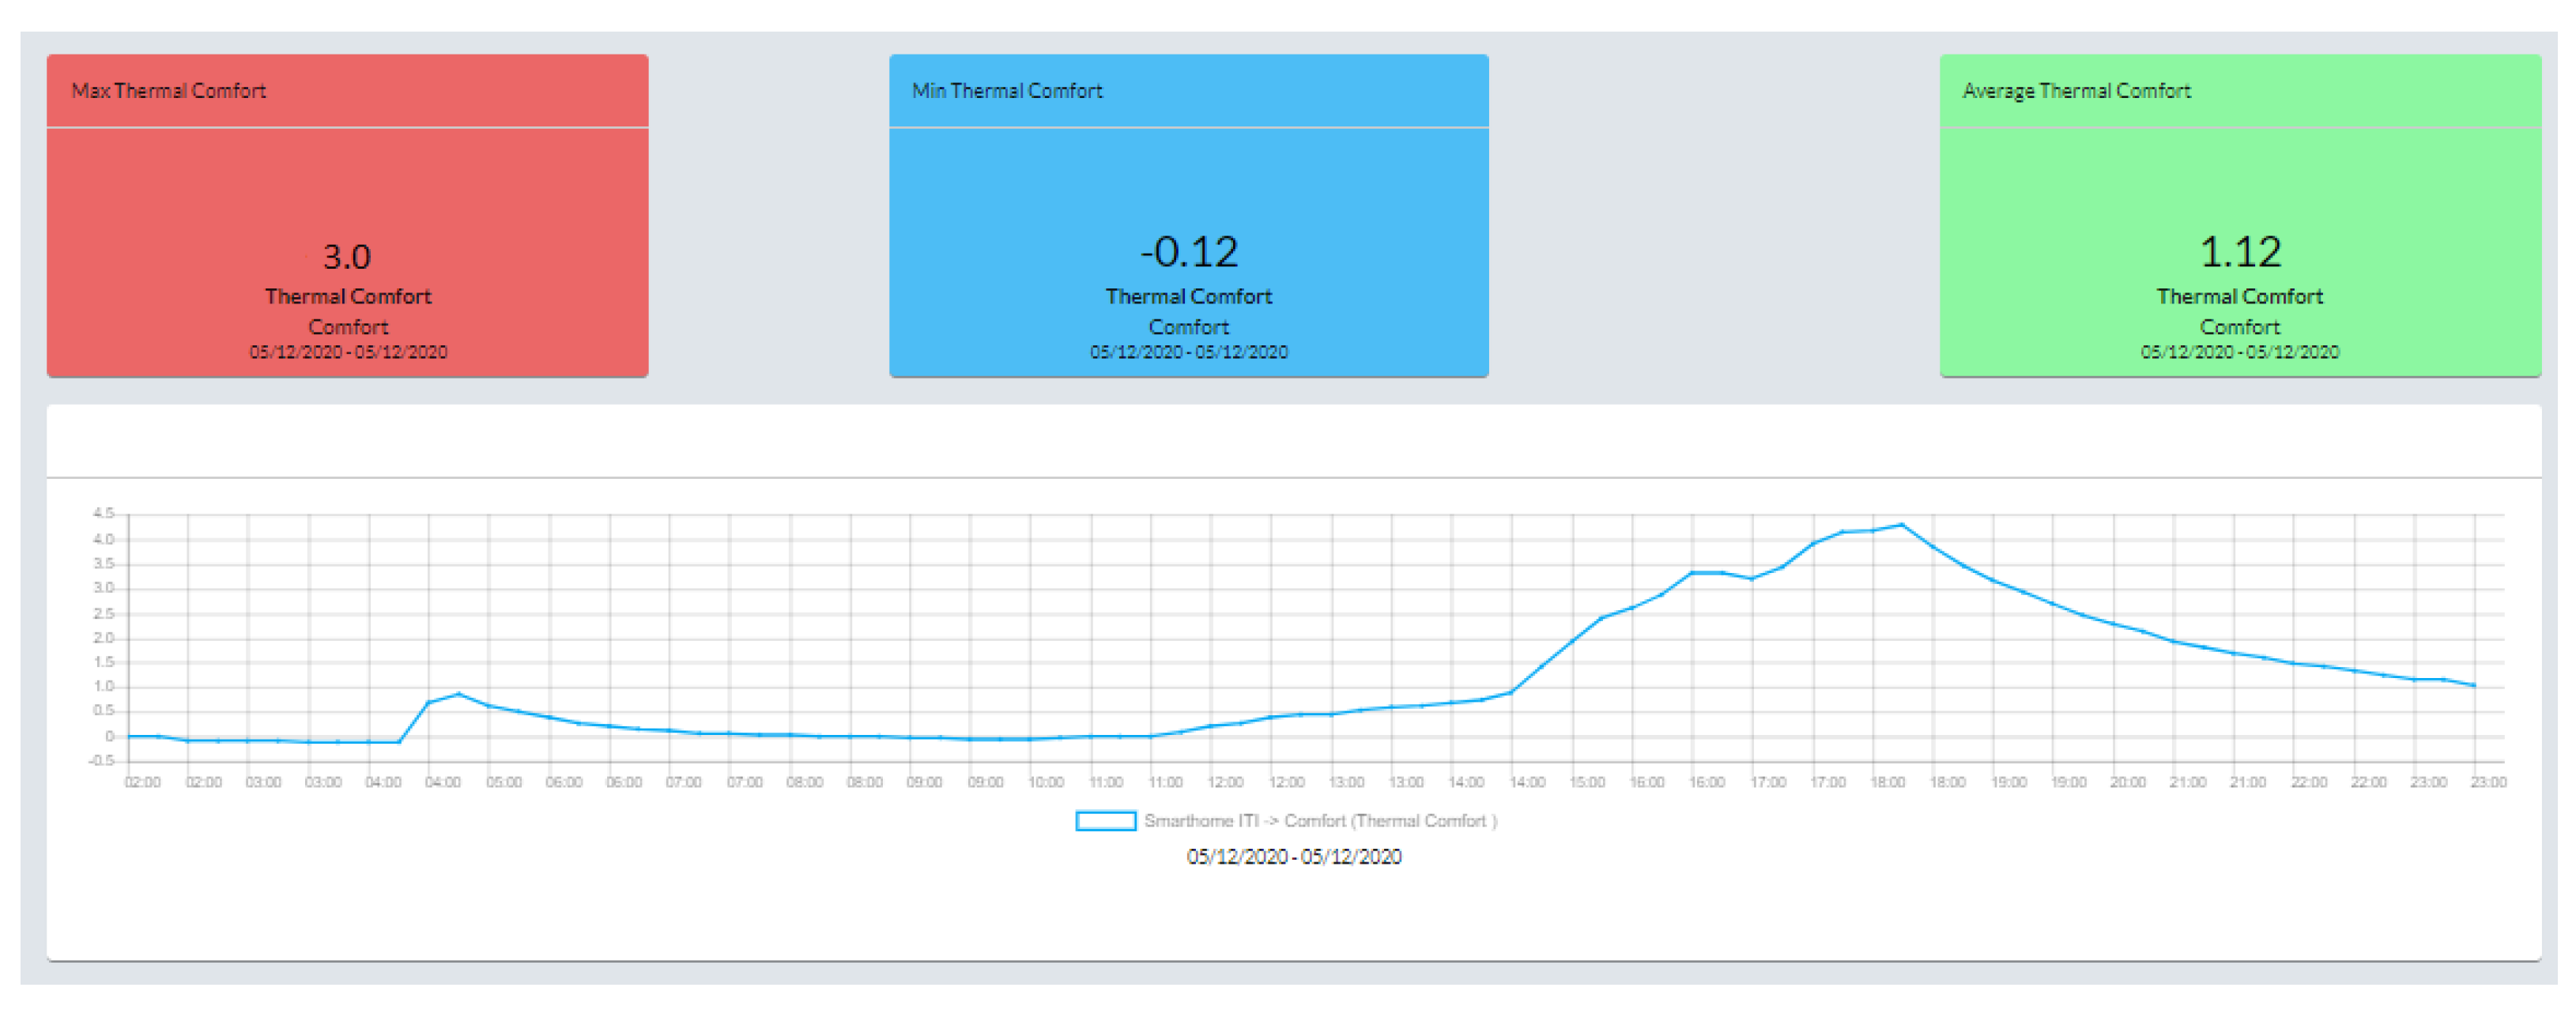Screen dimensions: 2576x1025
Task: Click the Smarthome ITI Comfort legend label
Action: click(x=1319, y=821)
